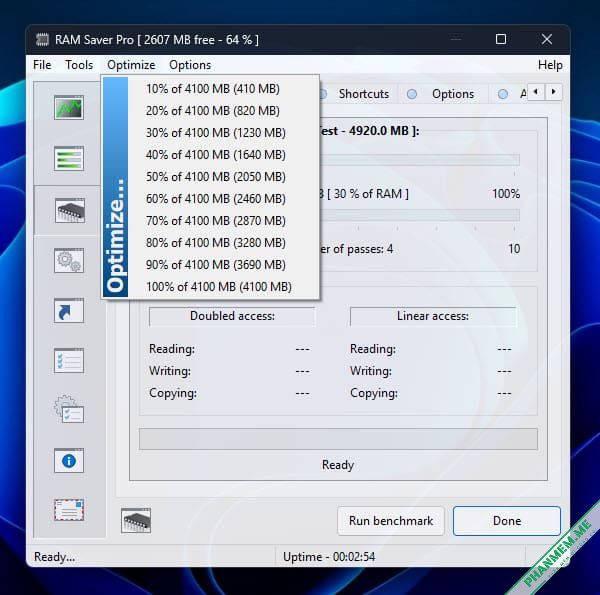Open the File menu

(x=42, y=65)
